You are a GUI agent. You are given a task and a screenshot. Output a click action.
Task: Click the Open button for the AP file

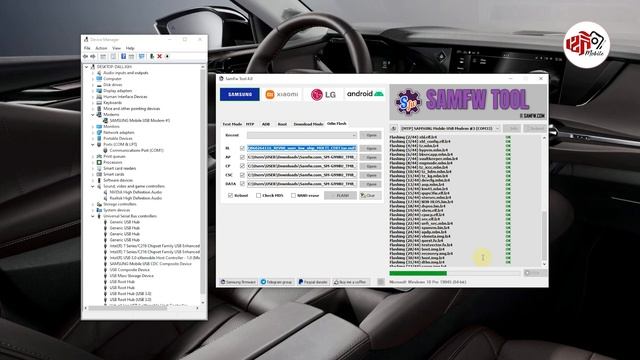coord(371,157)
